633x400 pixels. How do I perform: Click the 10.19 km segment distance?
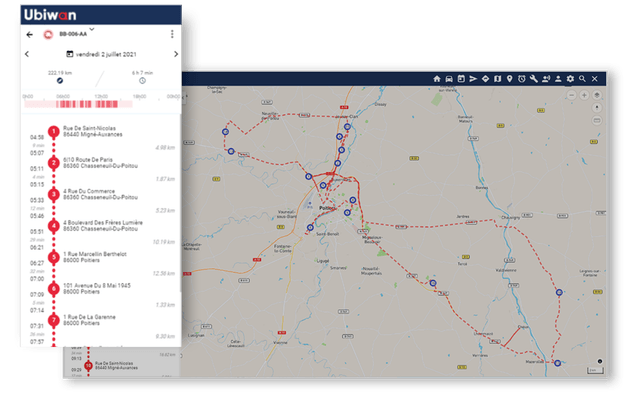[163, 242]
